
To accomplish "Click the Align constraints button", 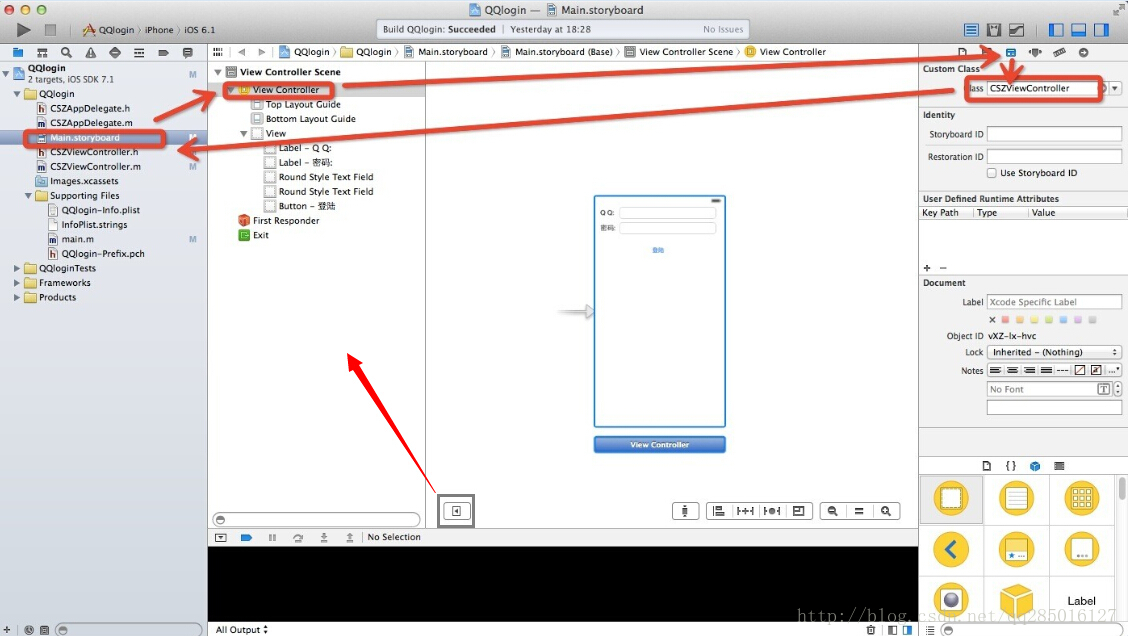I will click(x=719, y=511).
